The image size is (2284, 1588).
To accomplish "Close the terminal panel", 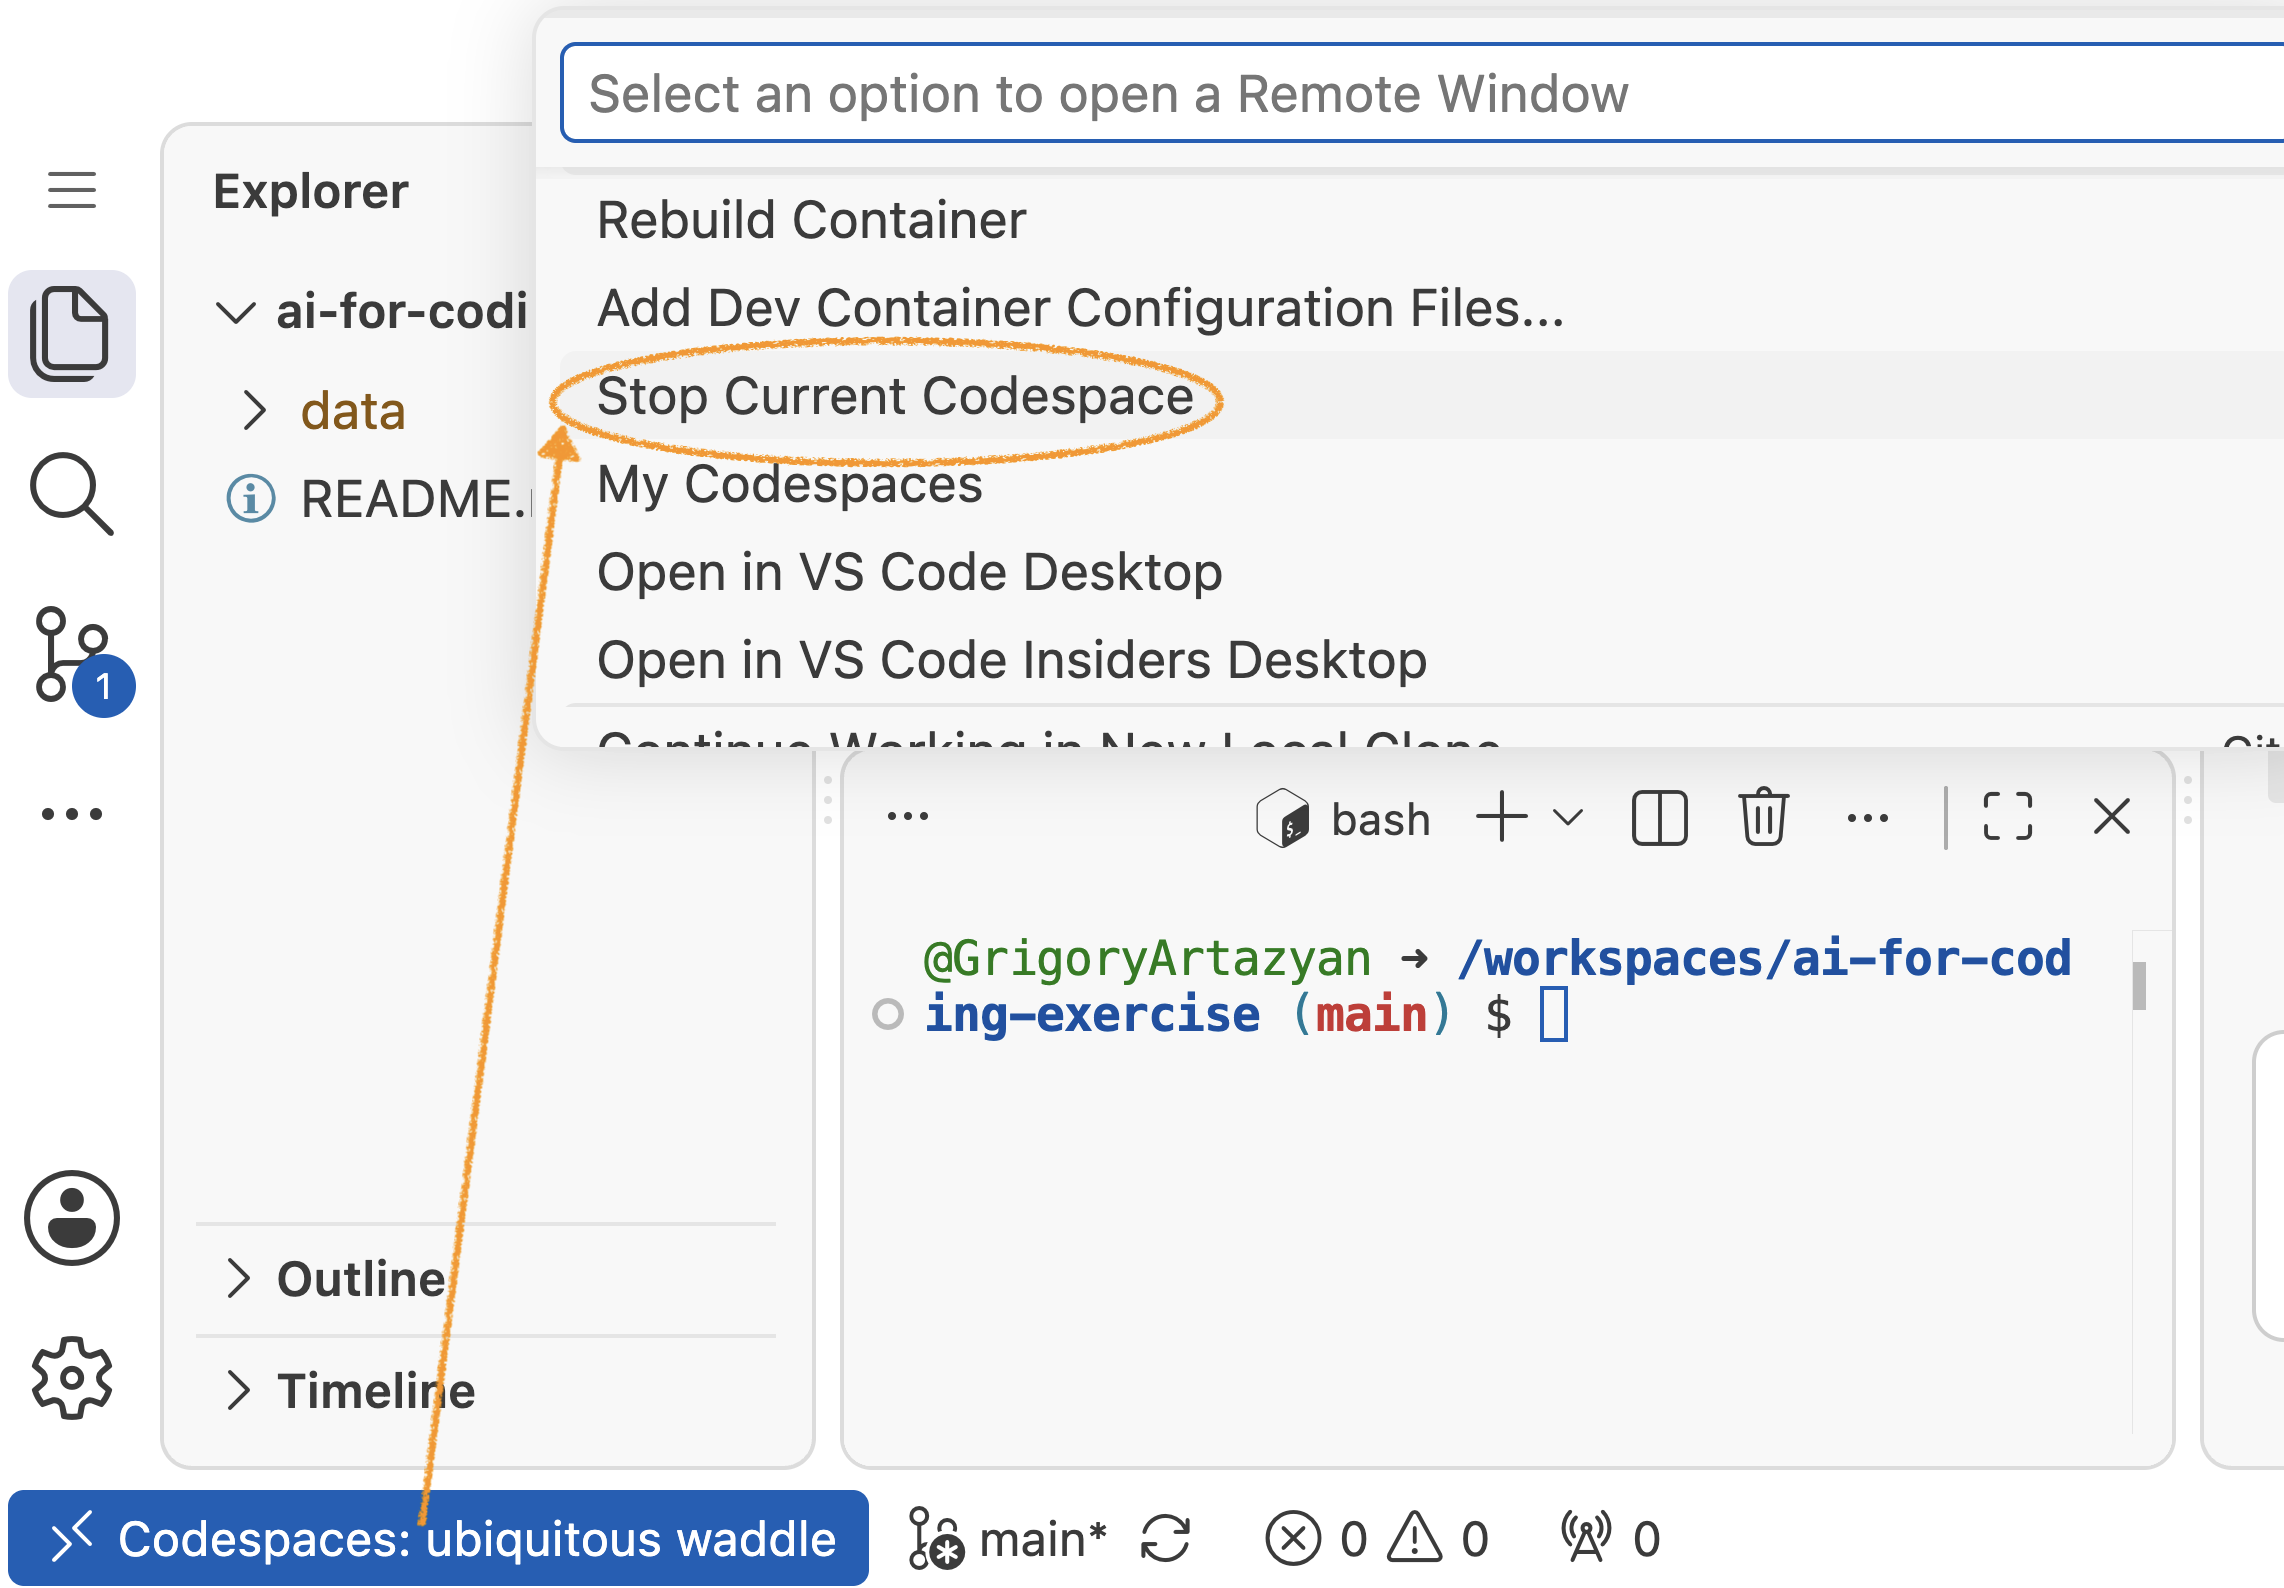I will (2112, 817).
